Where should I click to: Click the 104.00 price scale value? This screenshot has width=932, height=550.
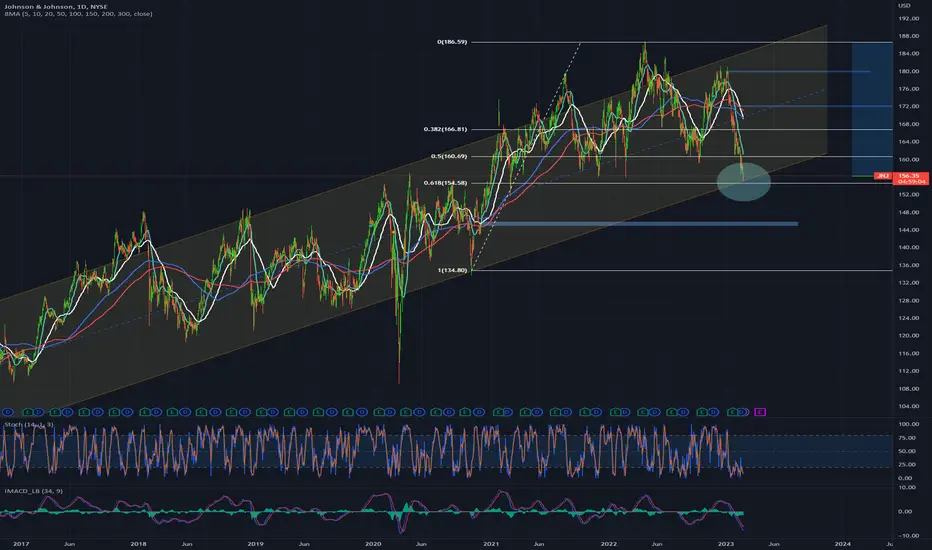[x=909, y=406]
